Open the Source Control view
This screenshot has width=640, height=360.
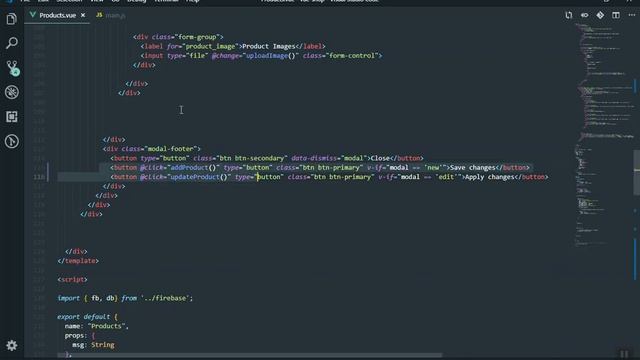pyautogui.click(x=12, y=68)
